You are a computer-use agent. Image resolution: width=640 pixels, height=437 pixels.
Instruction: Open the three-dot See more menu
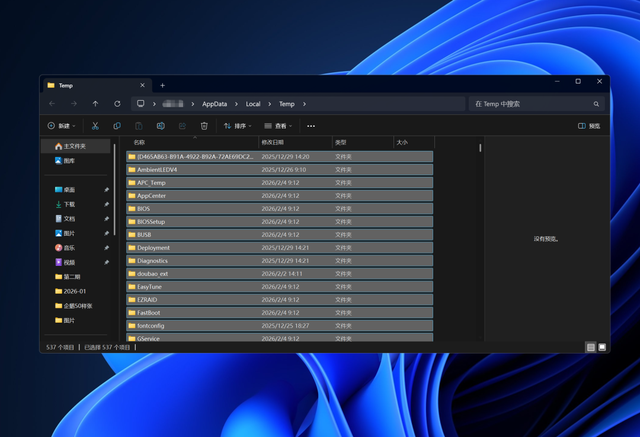click(x=311, y=126)
